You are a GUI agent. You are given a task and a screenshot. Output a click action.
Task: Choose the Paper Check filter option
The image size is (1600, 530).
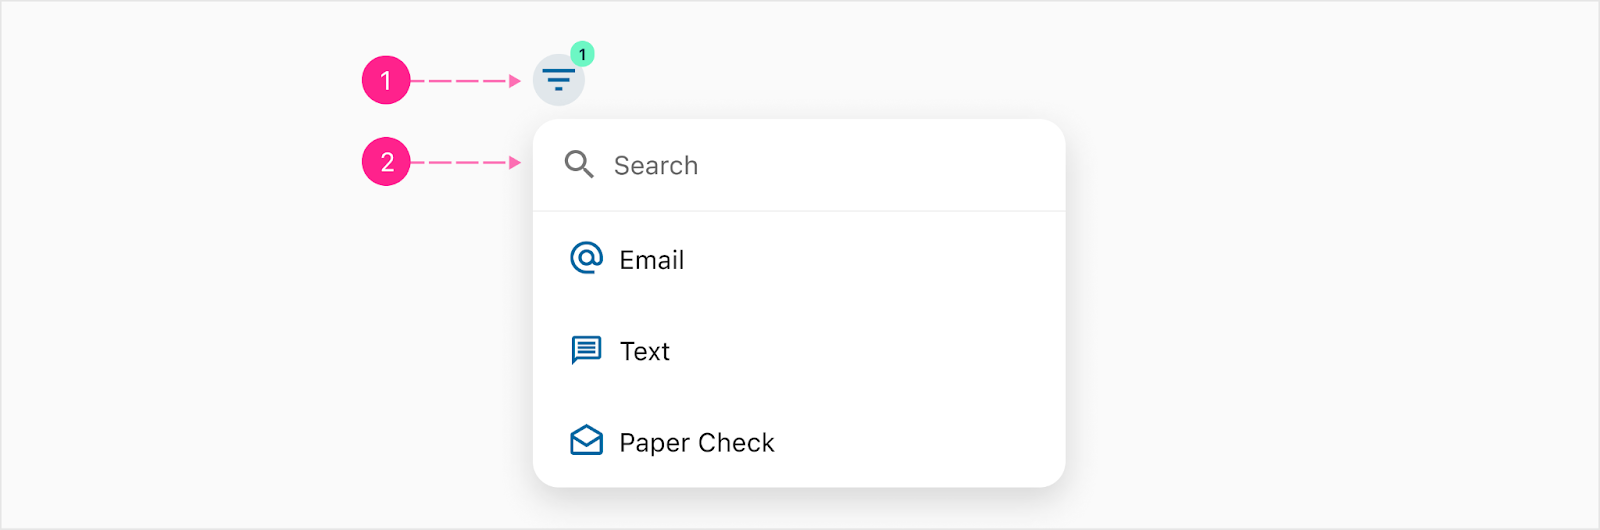pyautogui.click(x=799, y=442)
